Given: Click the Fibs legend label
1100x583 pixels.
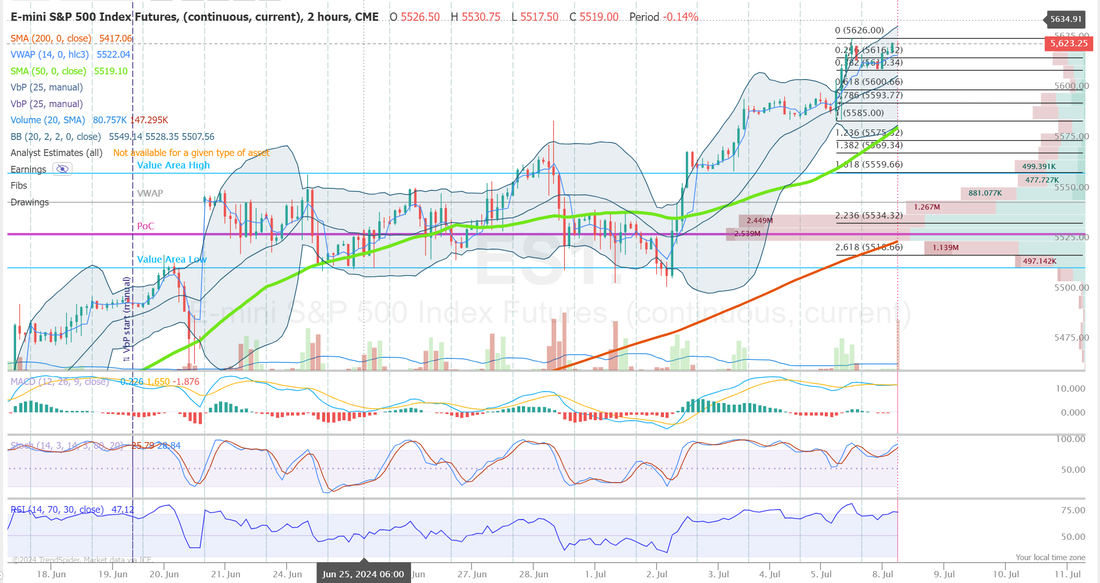Looking at the screenshot, I should coord(19,185).
